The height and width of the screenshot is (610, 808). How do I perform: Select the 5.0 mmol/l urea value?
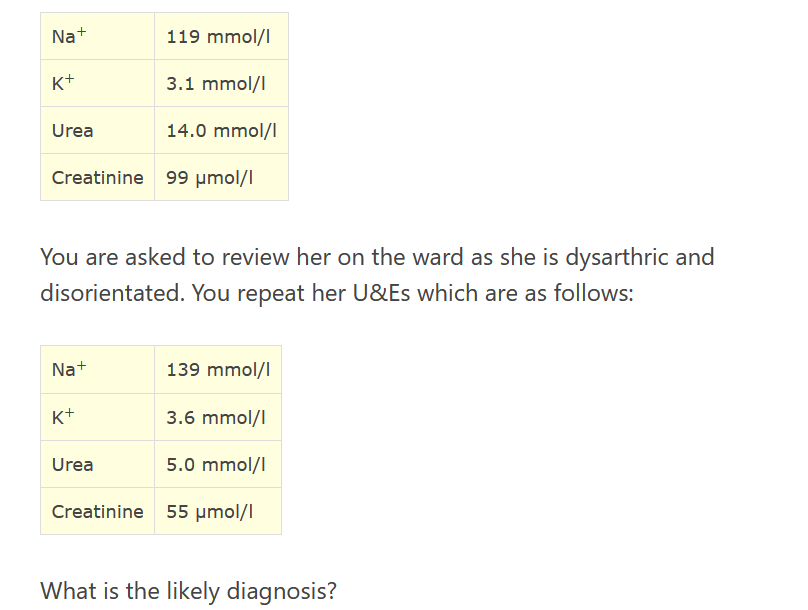point(215,465)
